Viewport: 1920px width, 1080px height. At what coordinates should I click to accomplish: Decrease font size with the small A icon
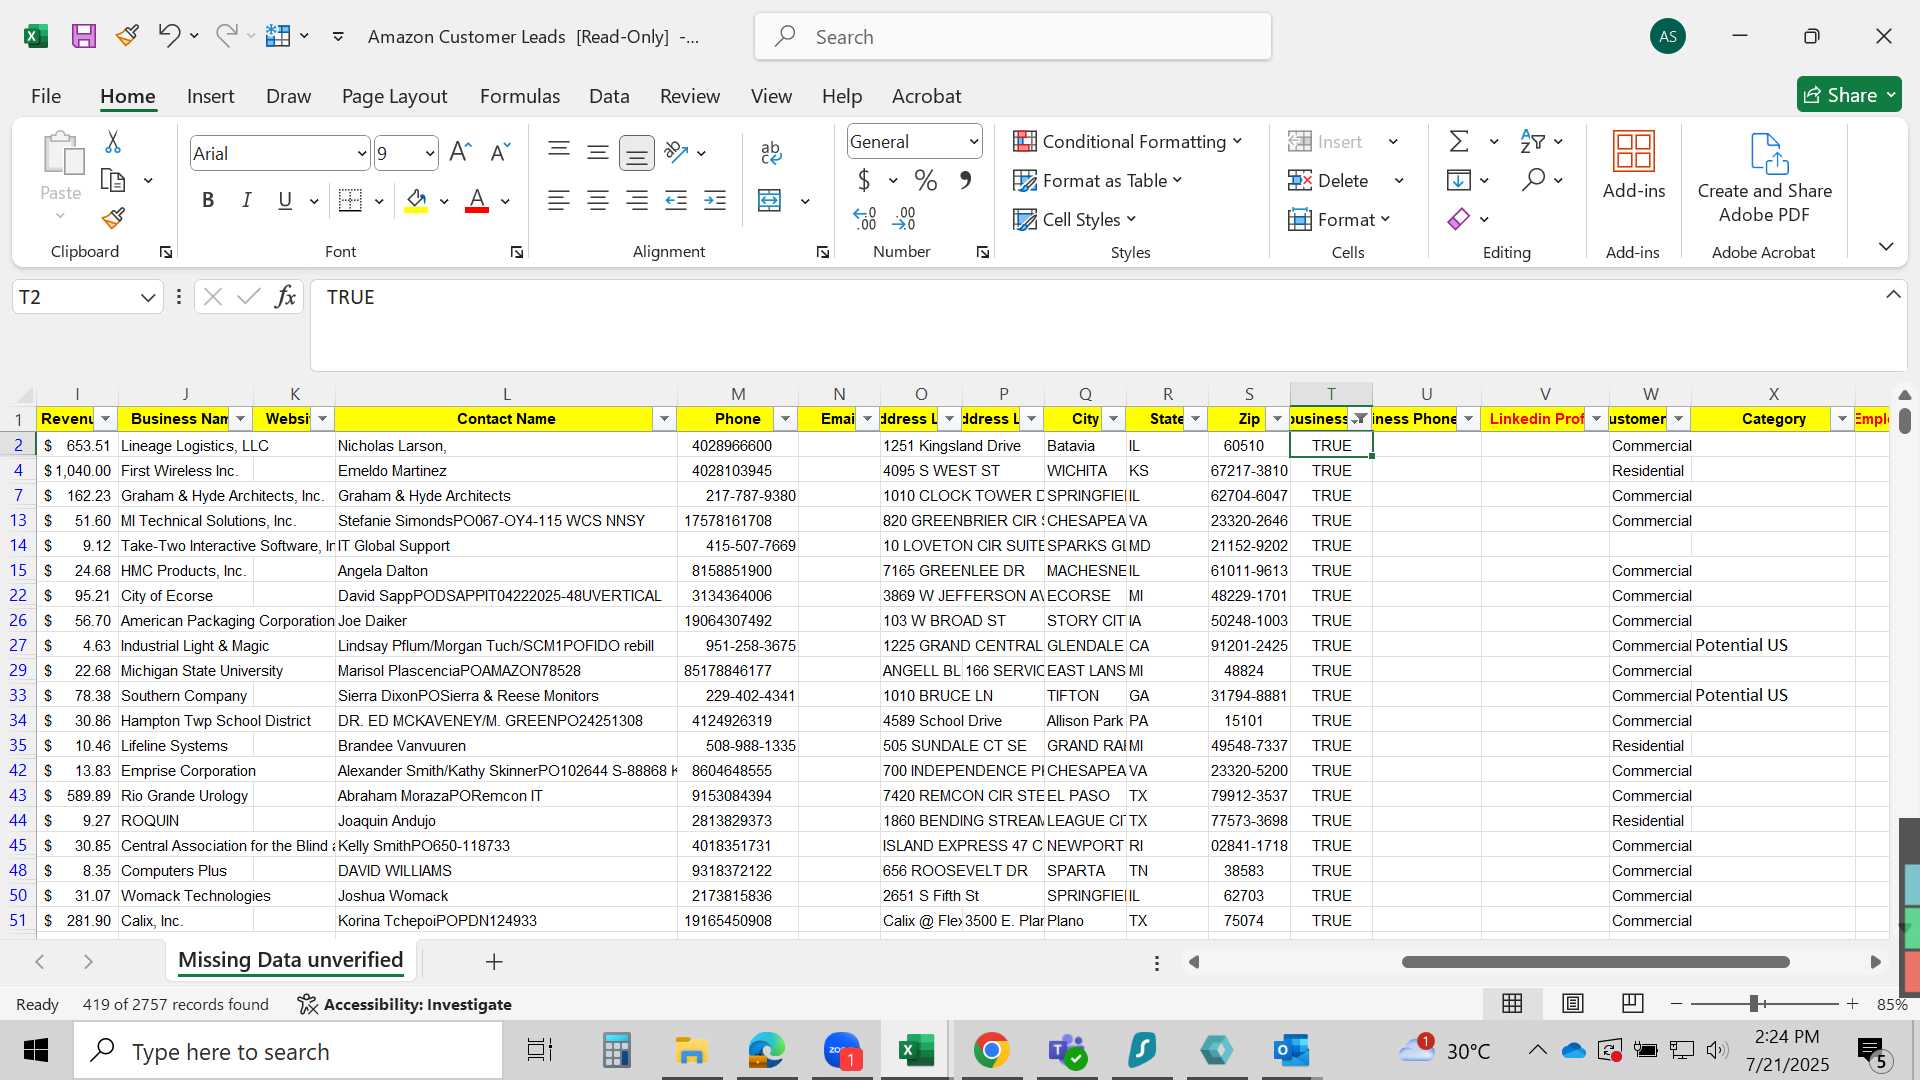pos(500,152)
